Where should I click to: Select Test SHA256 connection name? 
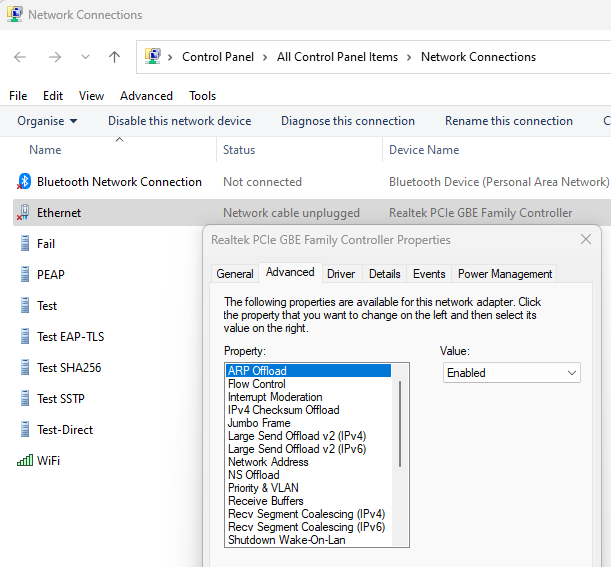(69, 368)
